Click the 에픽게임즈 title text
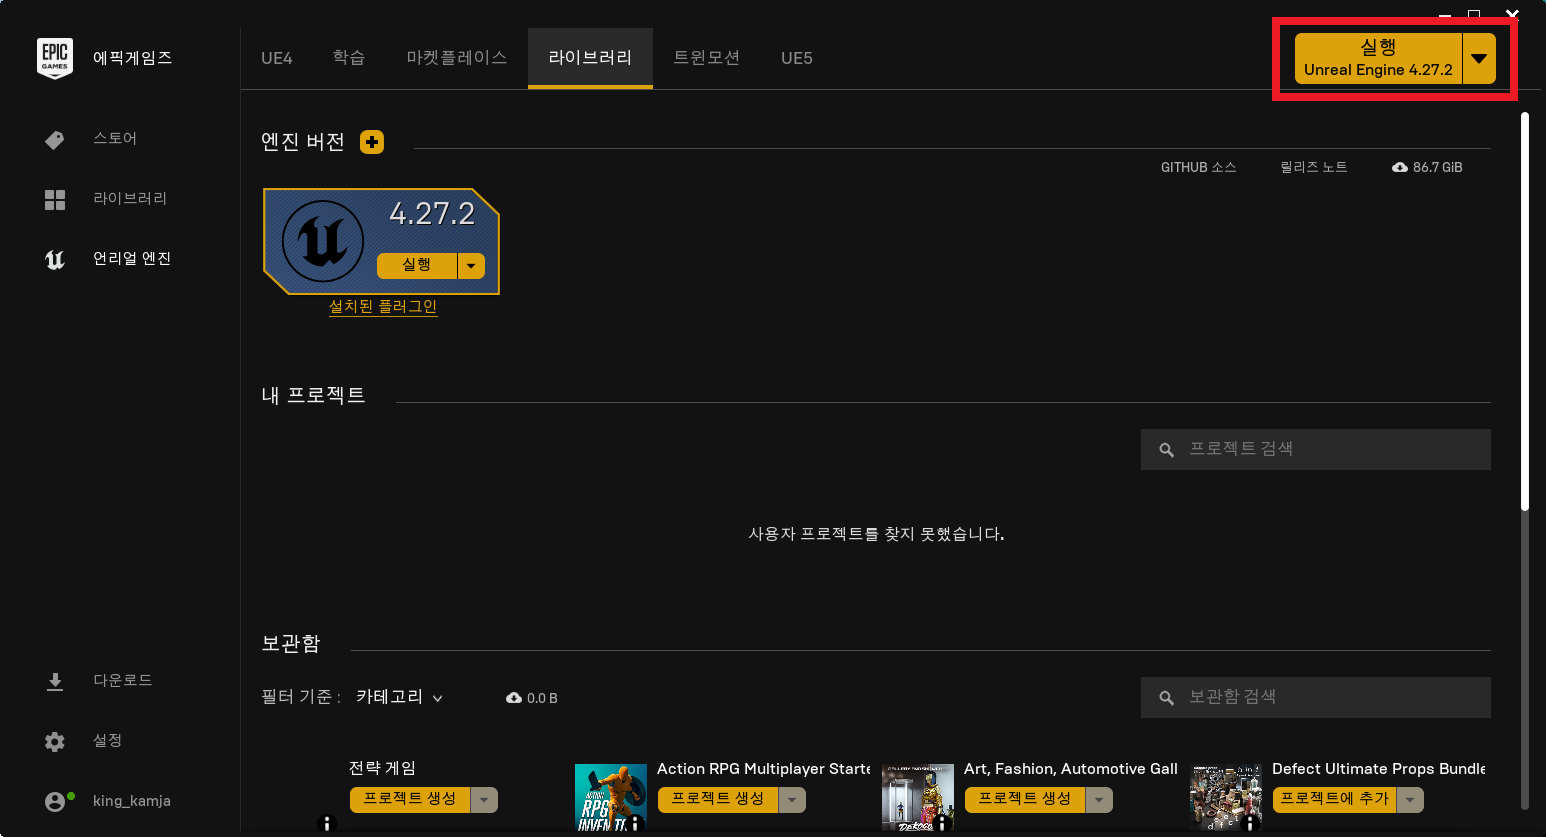Screen dimensions: 1546x837 coord(133,58)
